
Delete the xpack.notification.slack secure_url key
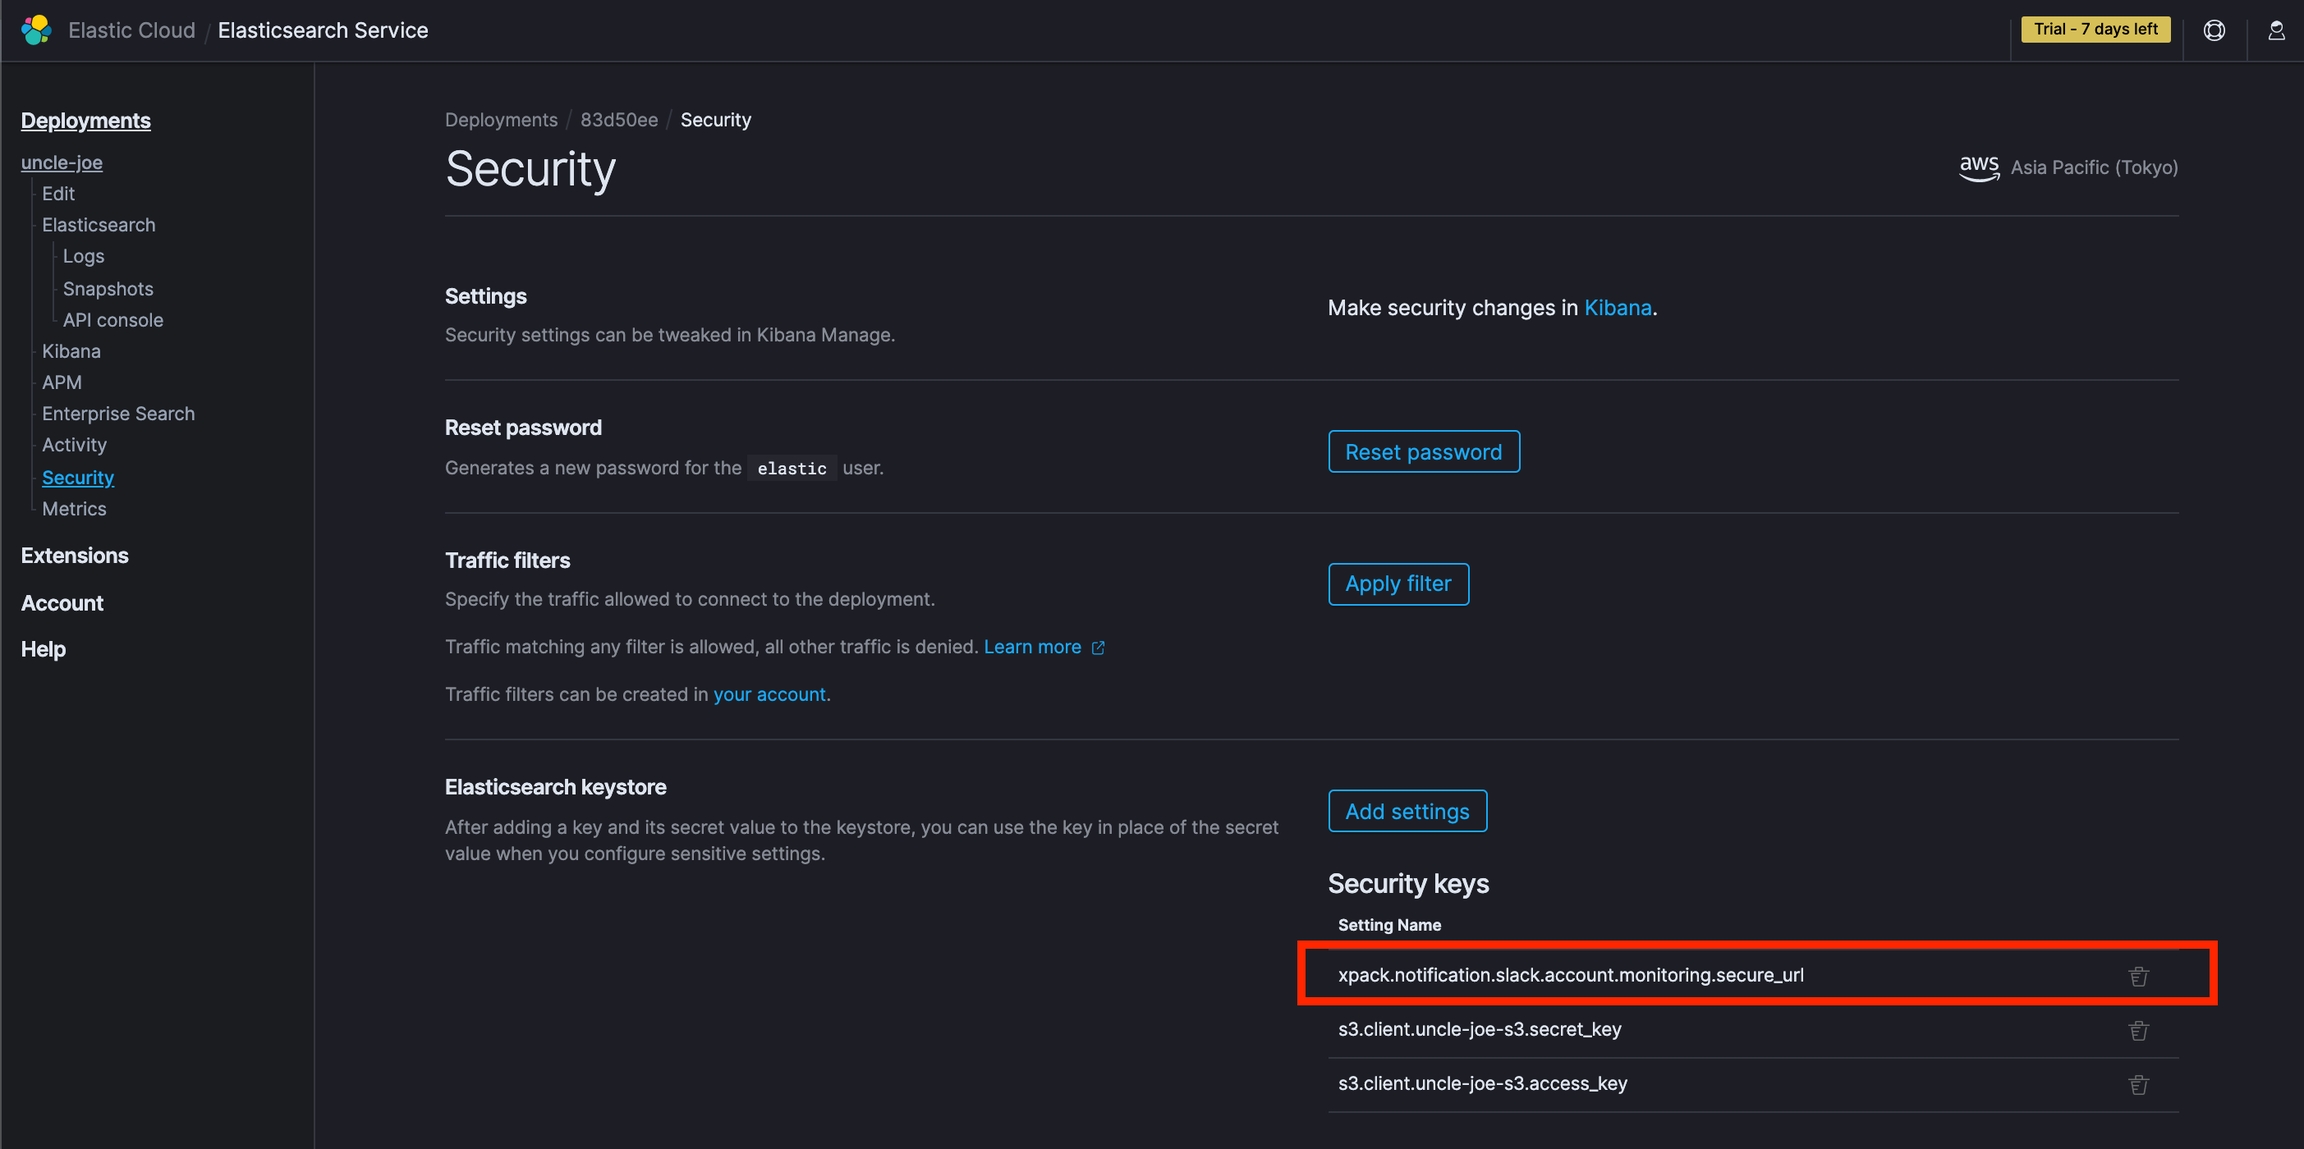pyautogui.click(x=2138, y=976)
